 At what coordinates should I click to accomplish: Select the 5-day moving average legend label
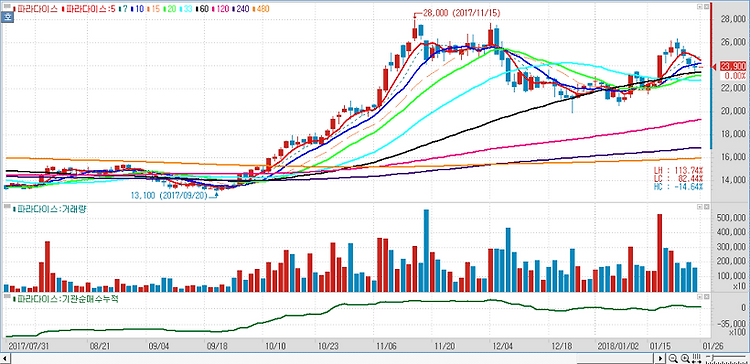coord(89,9)
